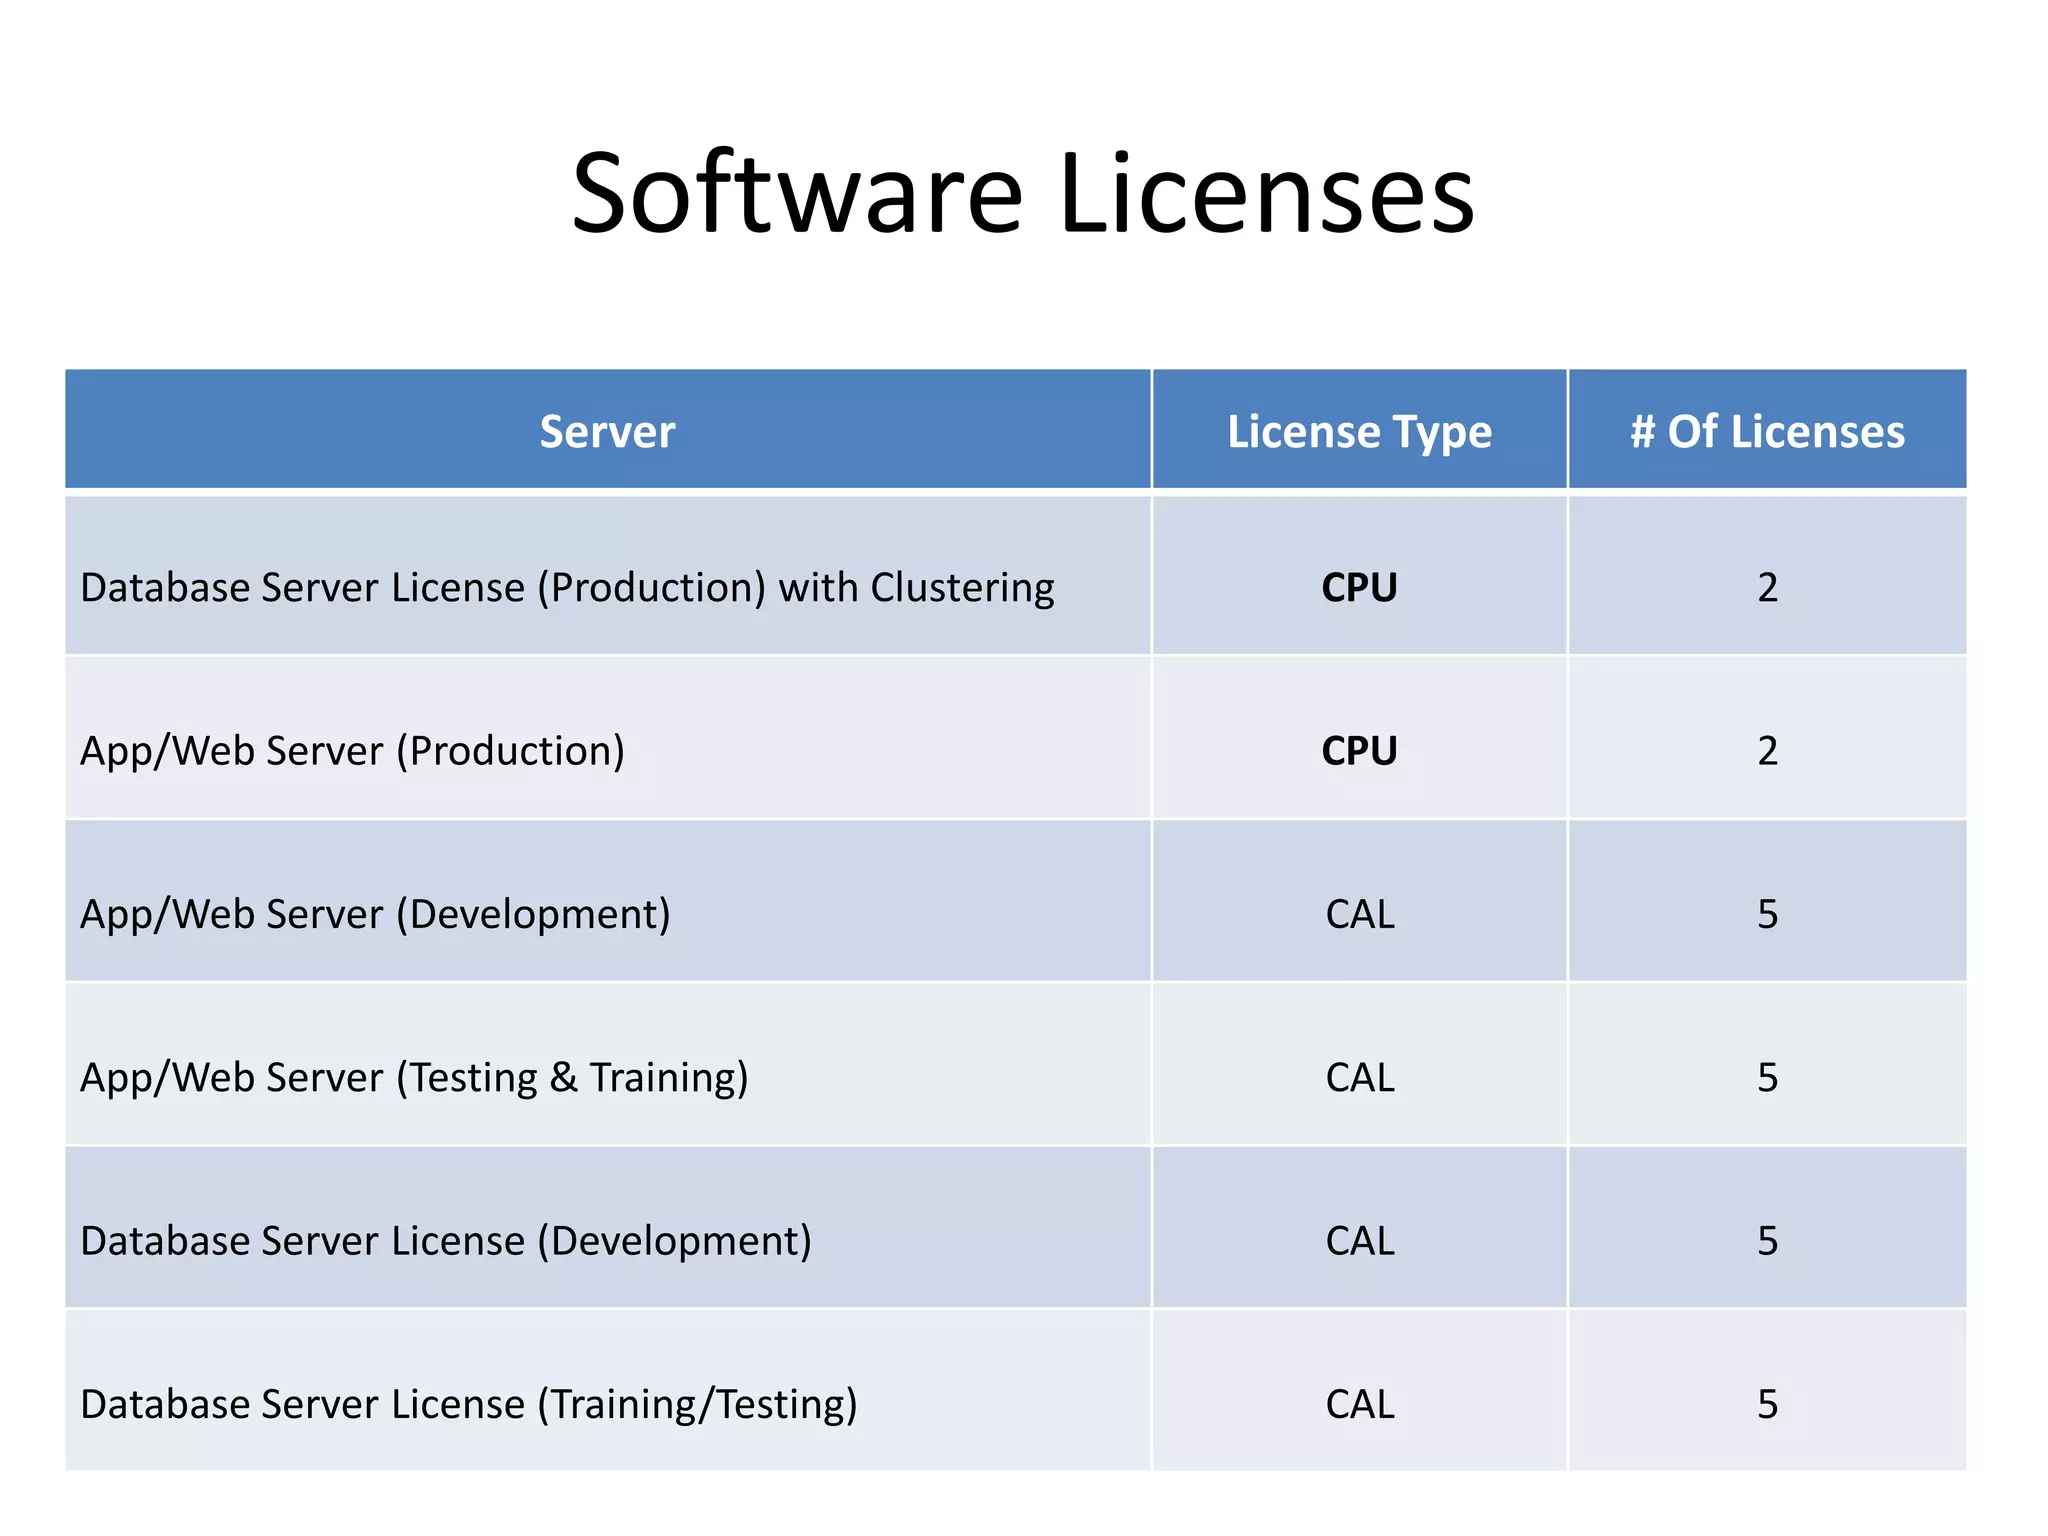The image size is (2048, 1536).
Task: Select license count 2 for App/Web Production
Action: (1767, 751)
